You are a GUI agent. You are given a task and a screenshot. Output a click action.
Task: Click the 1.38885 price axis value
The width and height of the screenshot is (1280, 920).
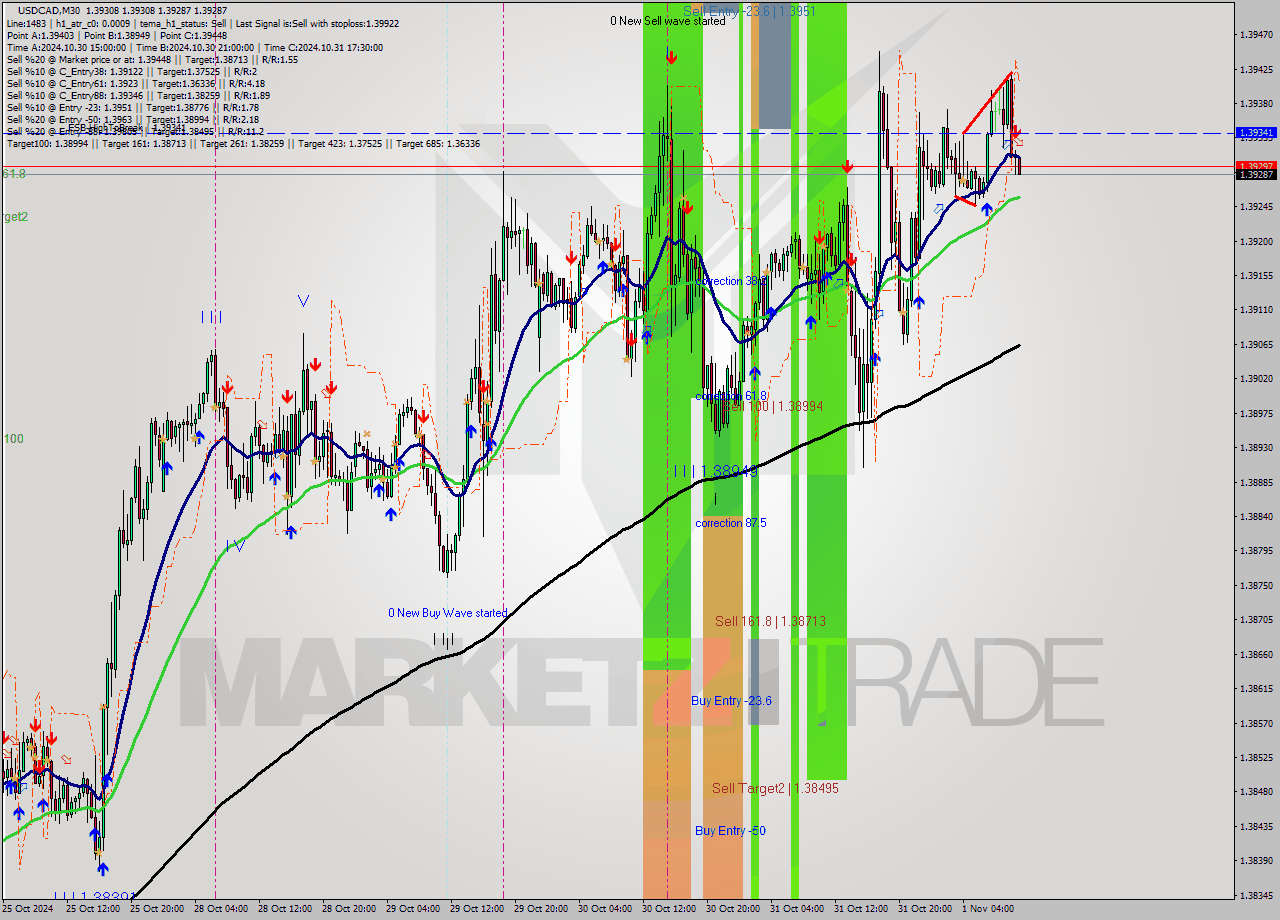coord(1256,482)
